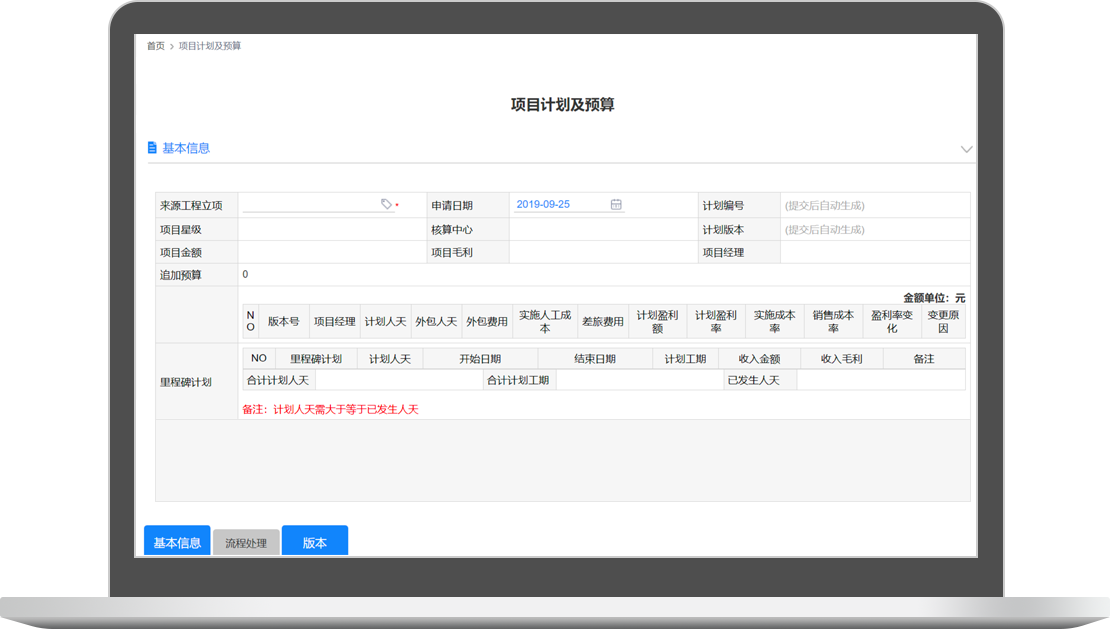Screen dimensions: 1110x629
Task: Click the document icon next to 基本信息
Action: 152,148
